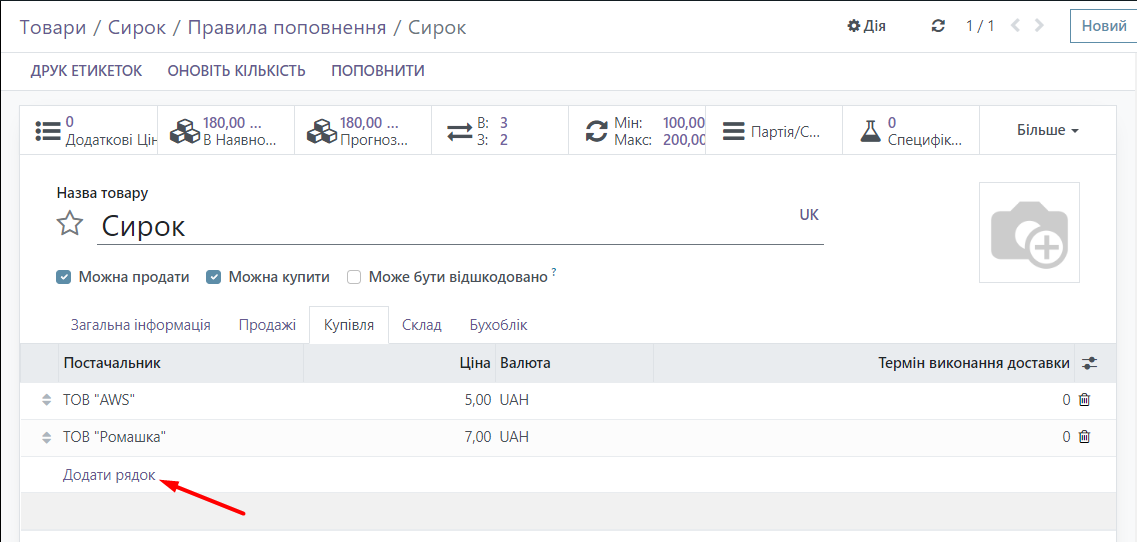Expand the Більше dropdown
The height and width of the screenshot is (542, 1137).
tap(1047, 131)
